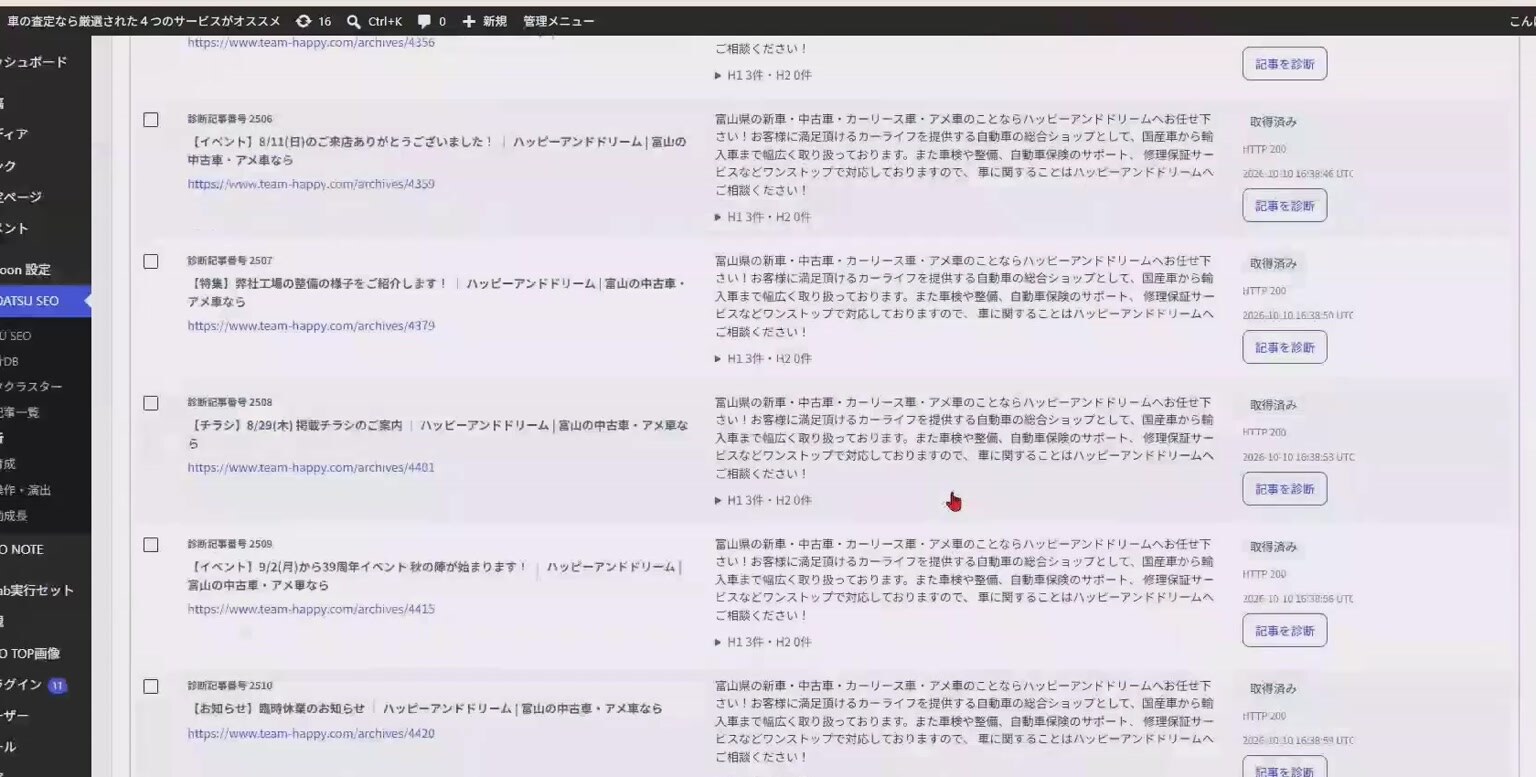Image resolution: width=1536 pixels, height=777 pixels.
Task: Click 記事を診断 button for archives/4401
Action: coord(1285,489)
